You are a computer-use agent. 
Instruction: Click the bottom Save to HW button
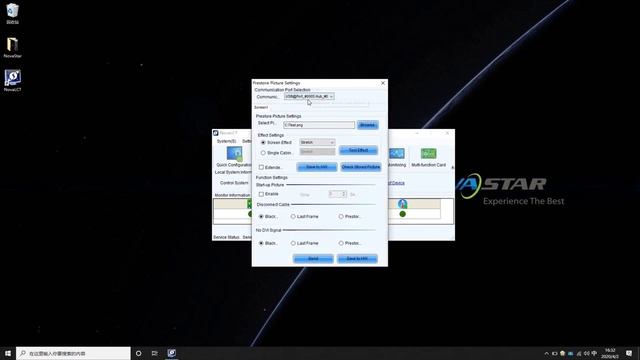pyautogui.click(x=357, y=259)
